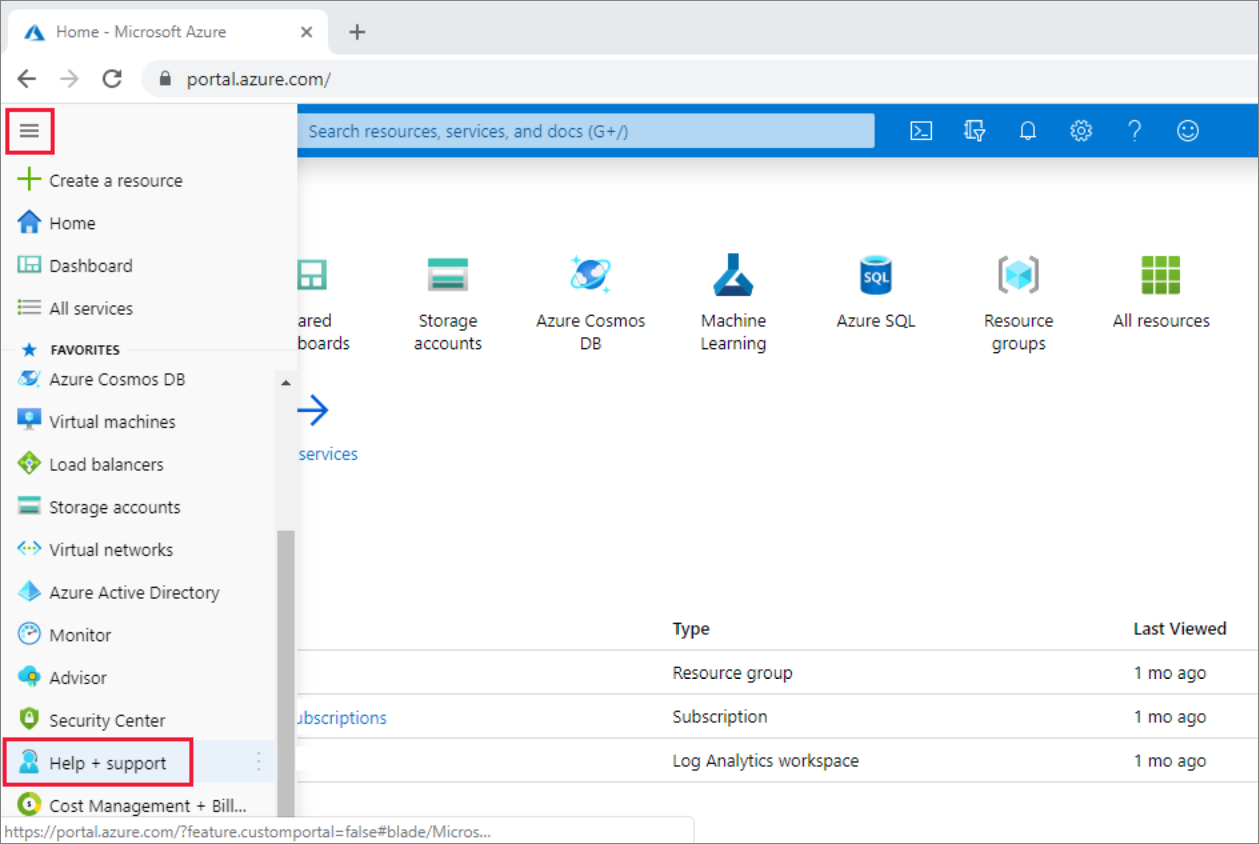Viewport: 1259px width, 844px height.
Task: Collapse the portal hamburger menu
Action: (31, 130)
